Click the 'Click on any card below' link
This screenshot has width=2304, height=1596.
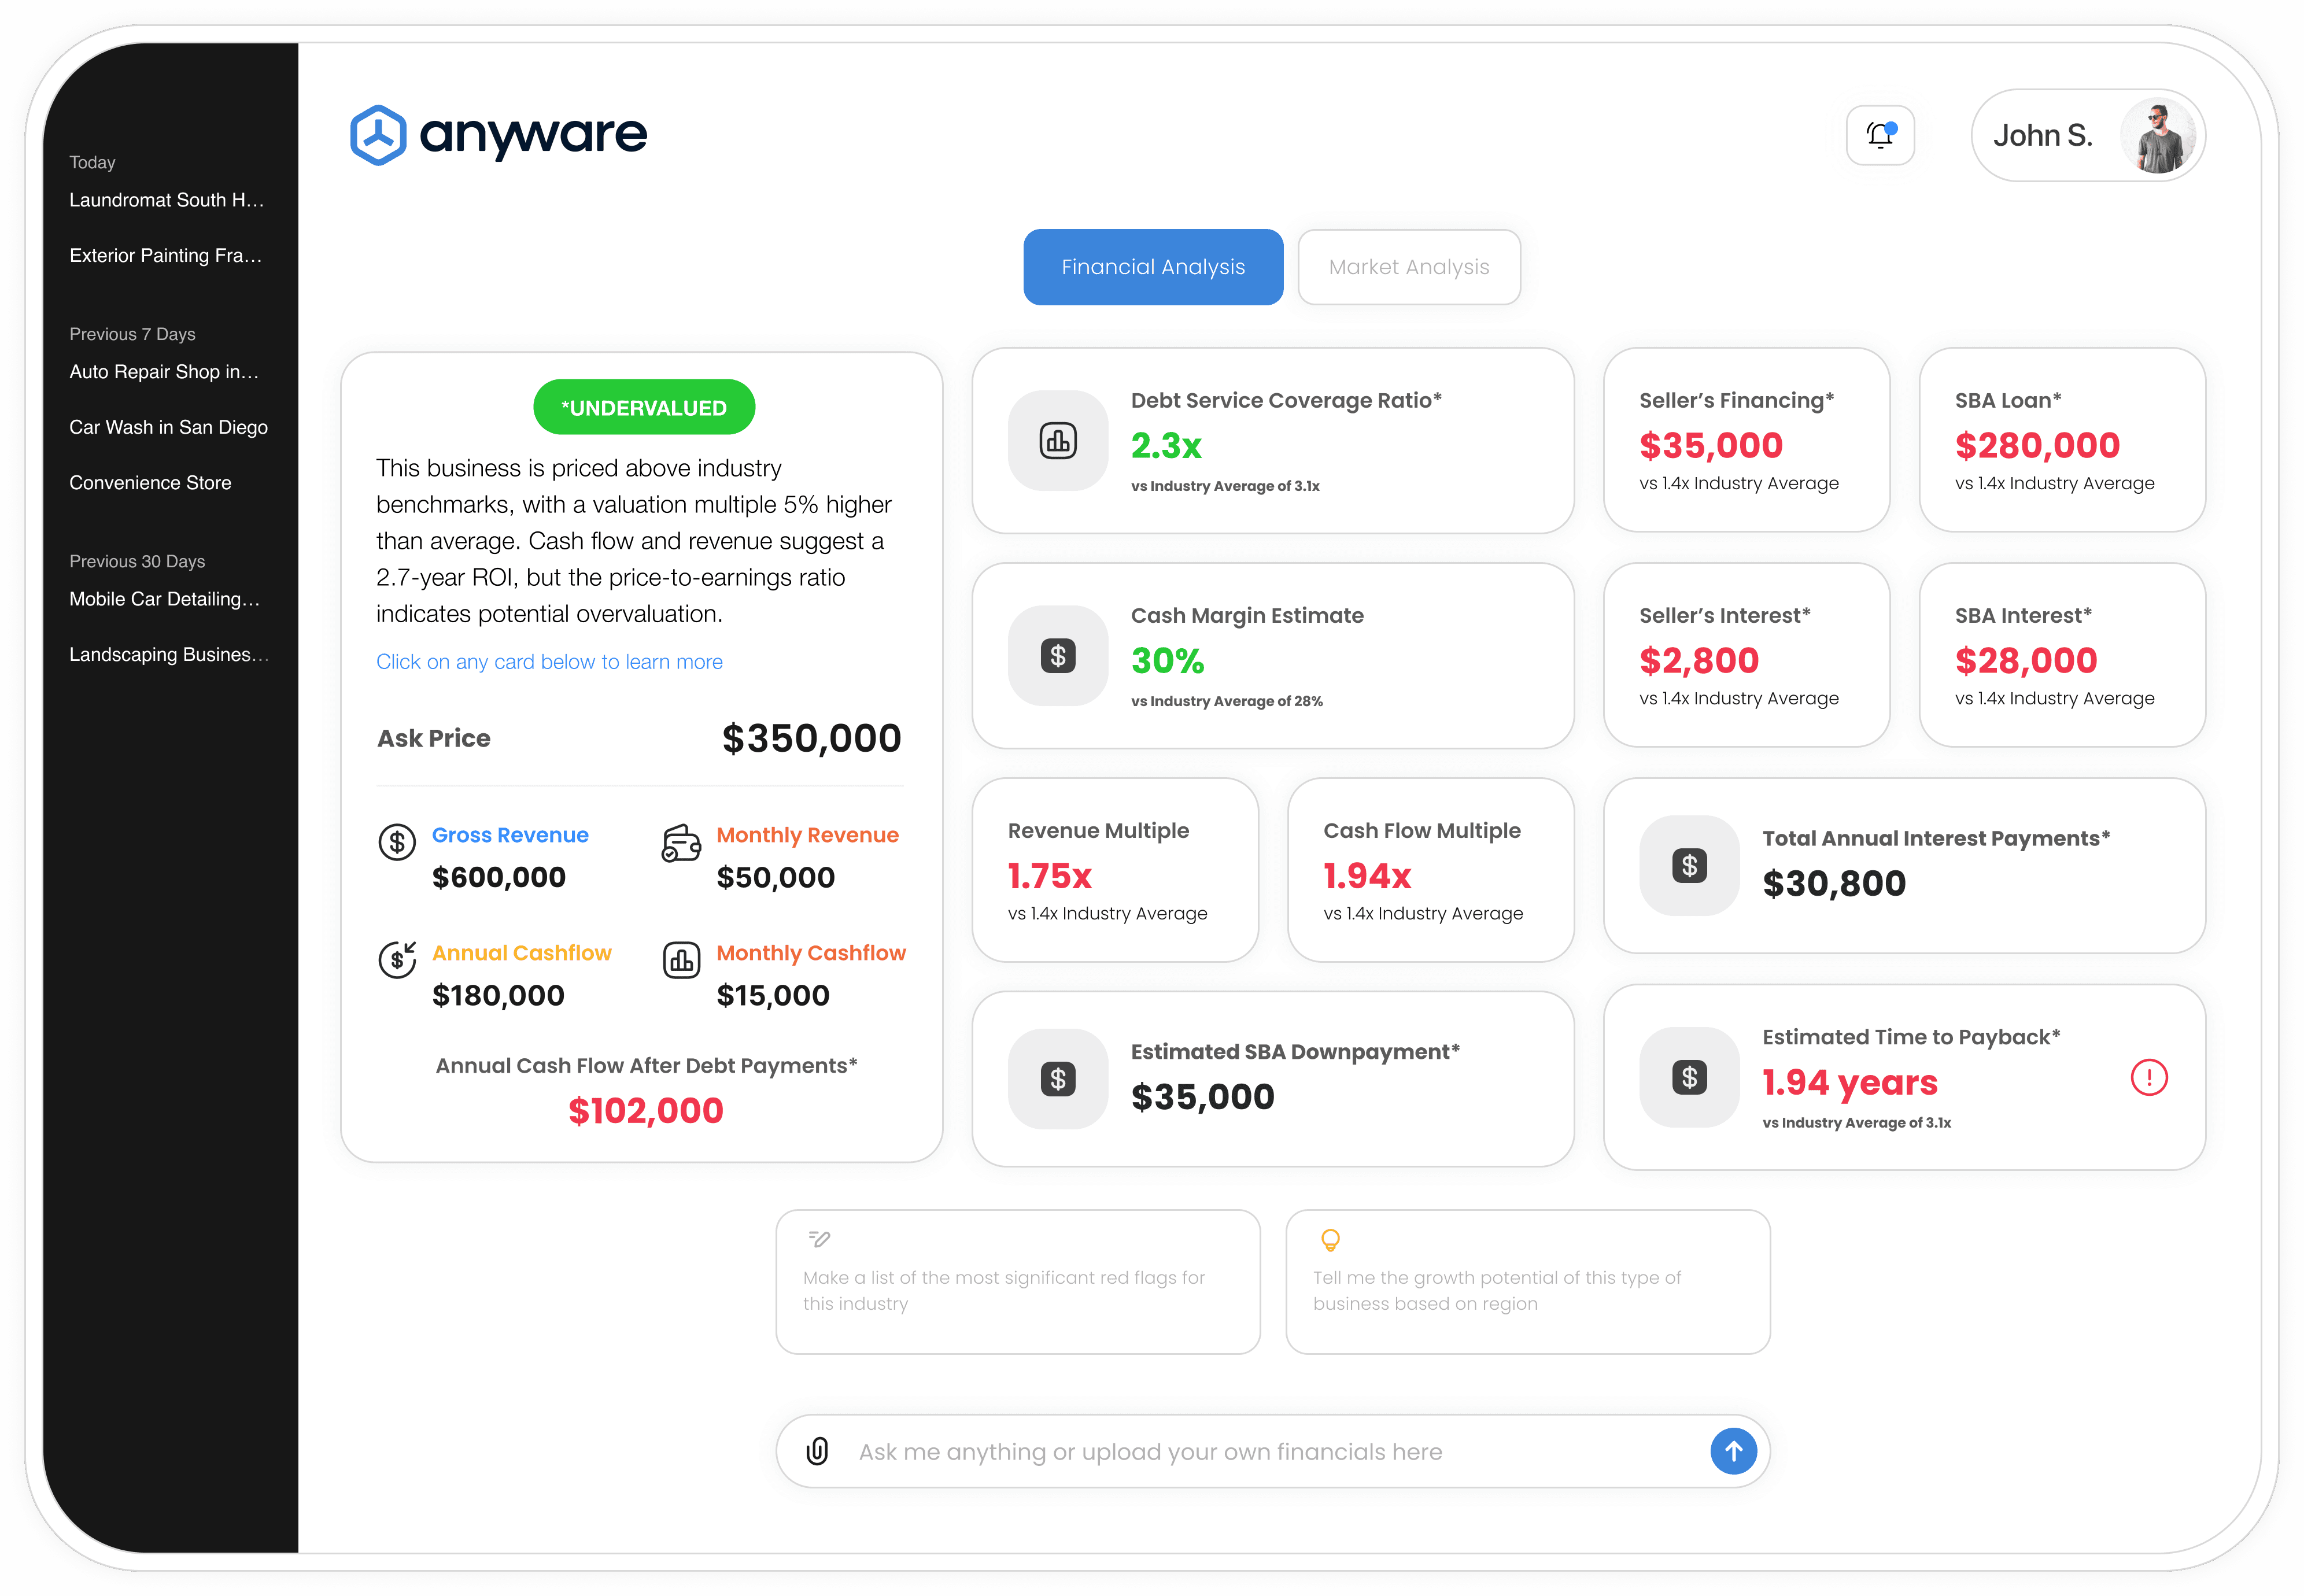pos(549,662)
